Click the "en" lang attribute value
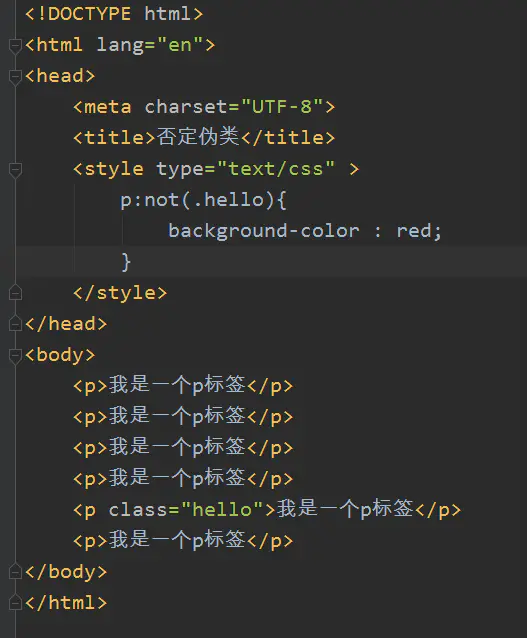The image size is (527, 638). [179, 45]
